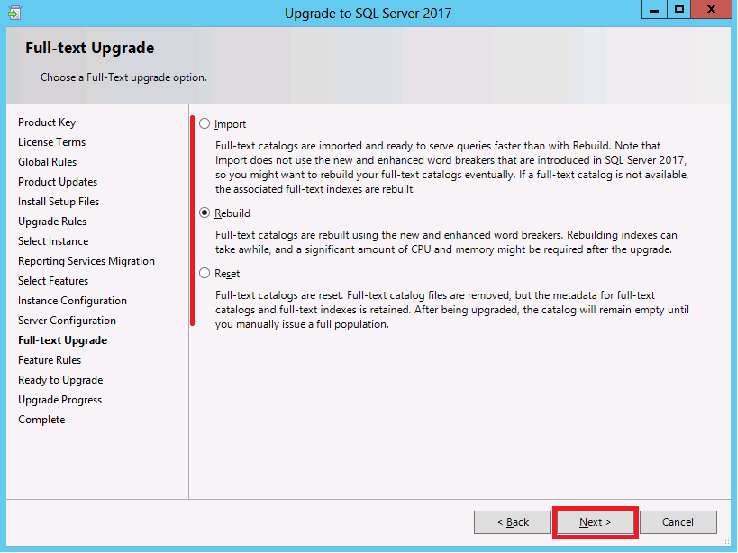
Task: Click the 'Choose a Full-Text upgrade option' subtitle
Action: coord(123,77)
